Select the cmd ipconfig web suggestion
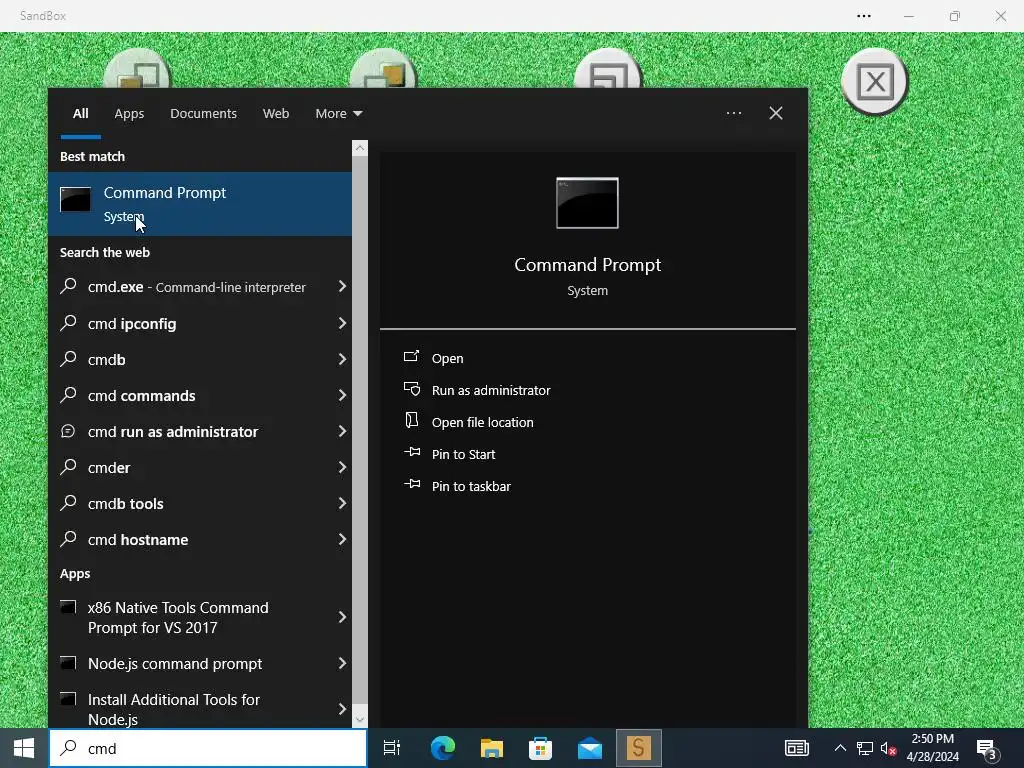1024x768 pixels. 200,323
